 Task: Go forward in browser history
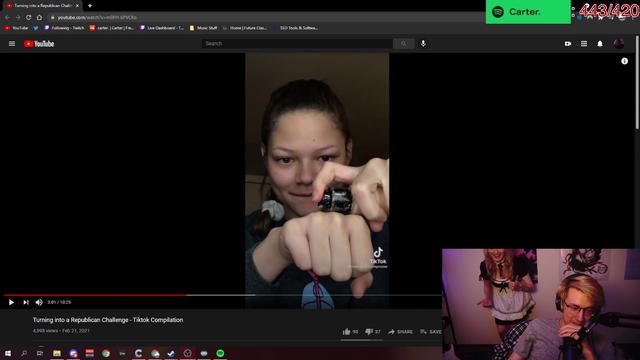click(18, 18)
